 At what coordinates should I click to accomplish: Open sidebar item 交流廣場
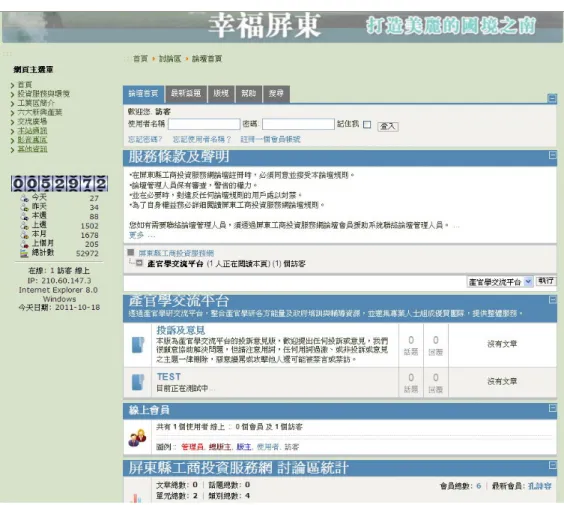click(32, 122)
